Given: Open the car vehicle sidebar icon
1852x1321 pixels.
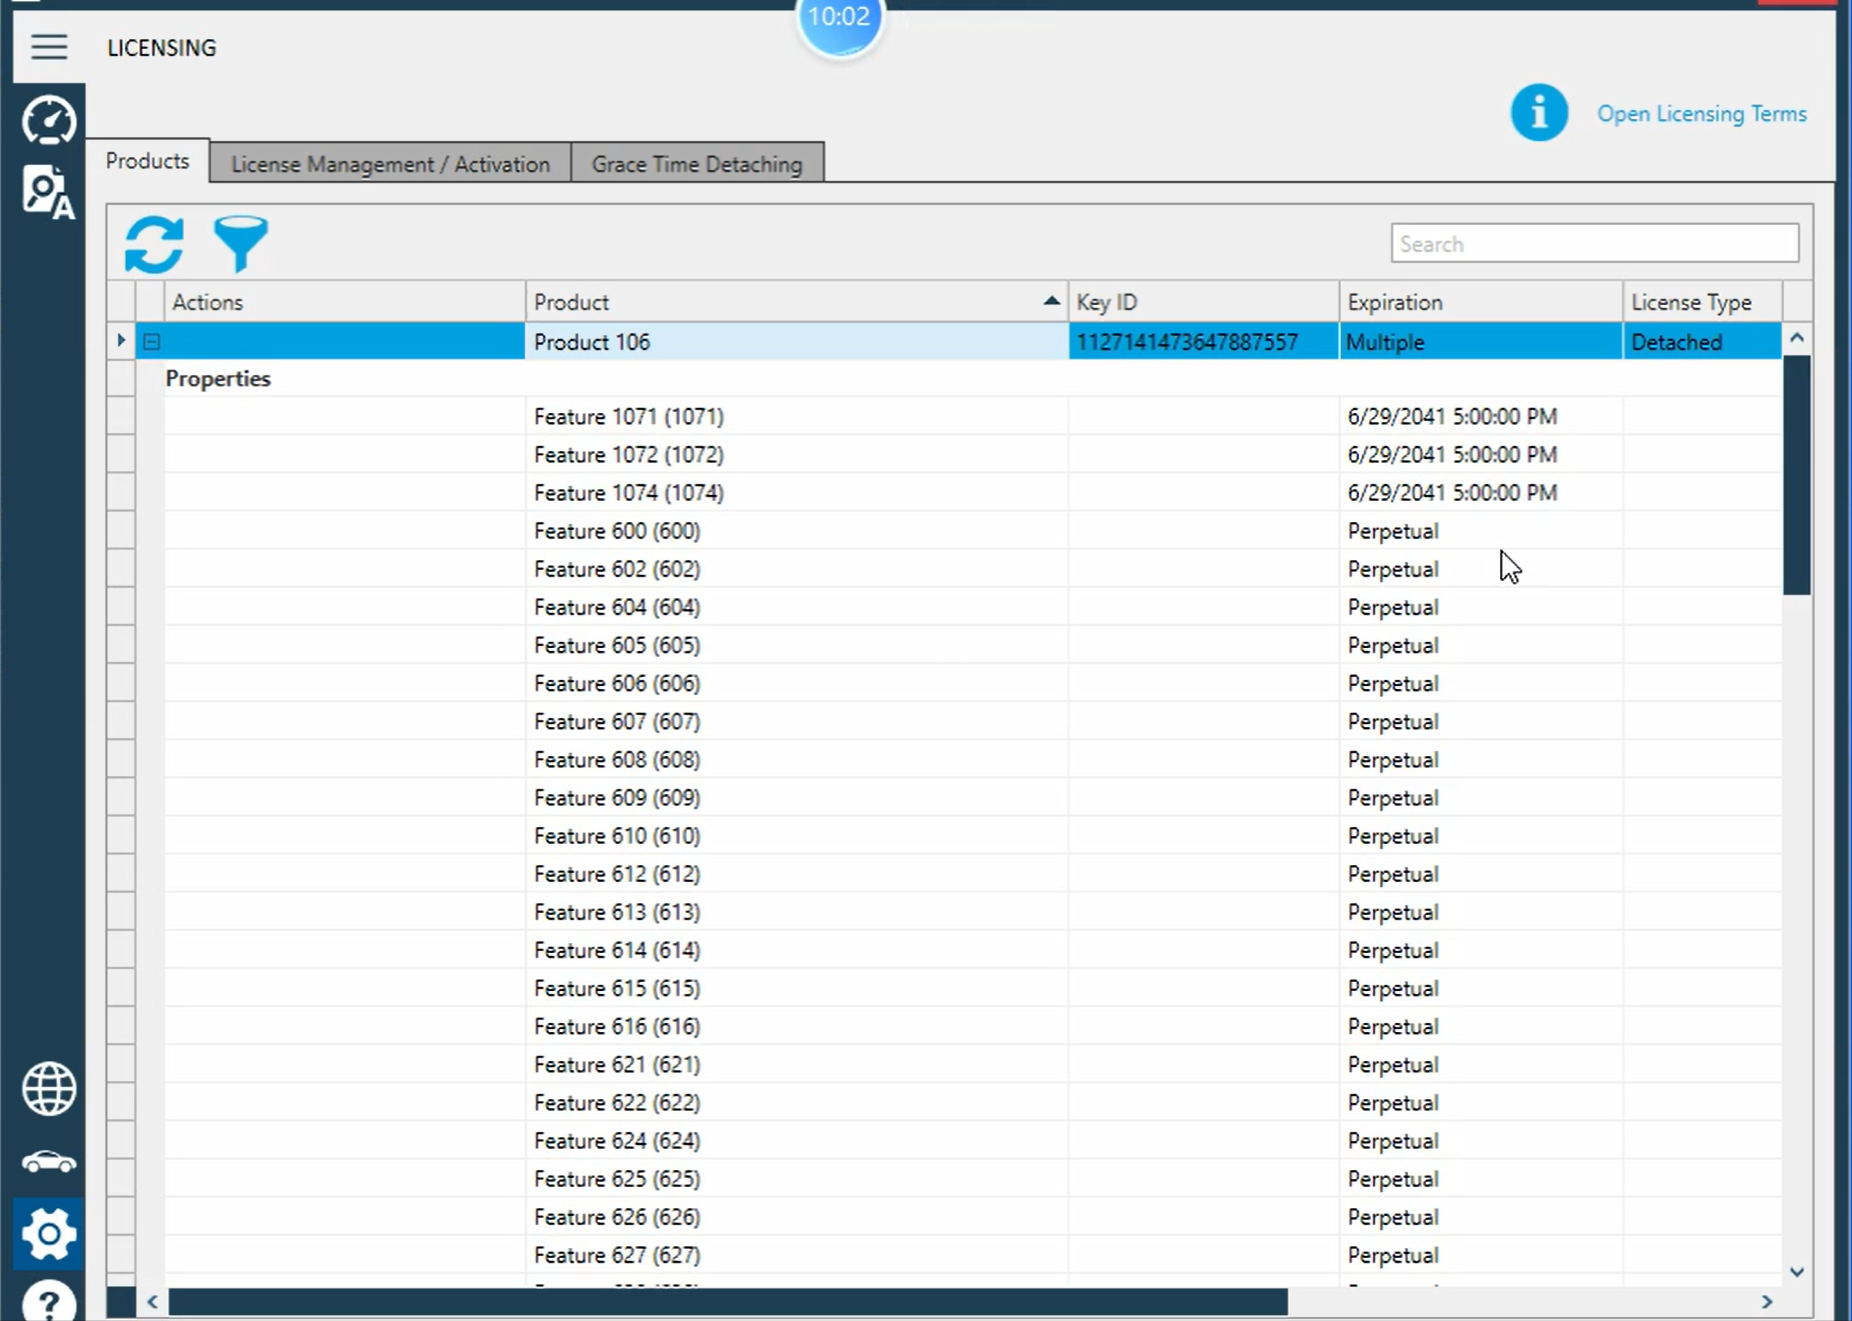Looking at the screenshot, I should pos(49,1162).
